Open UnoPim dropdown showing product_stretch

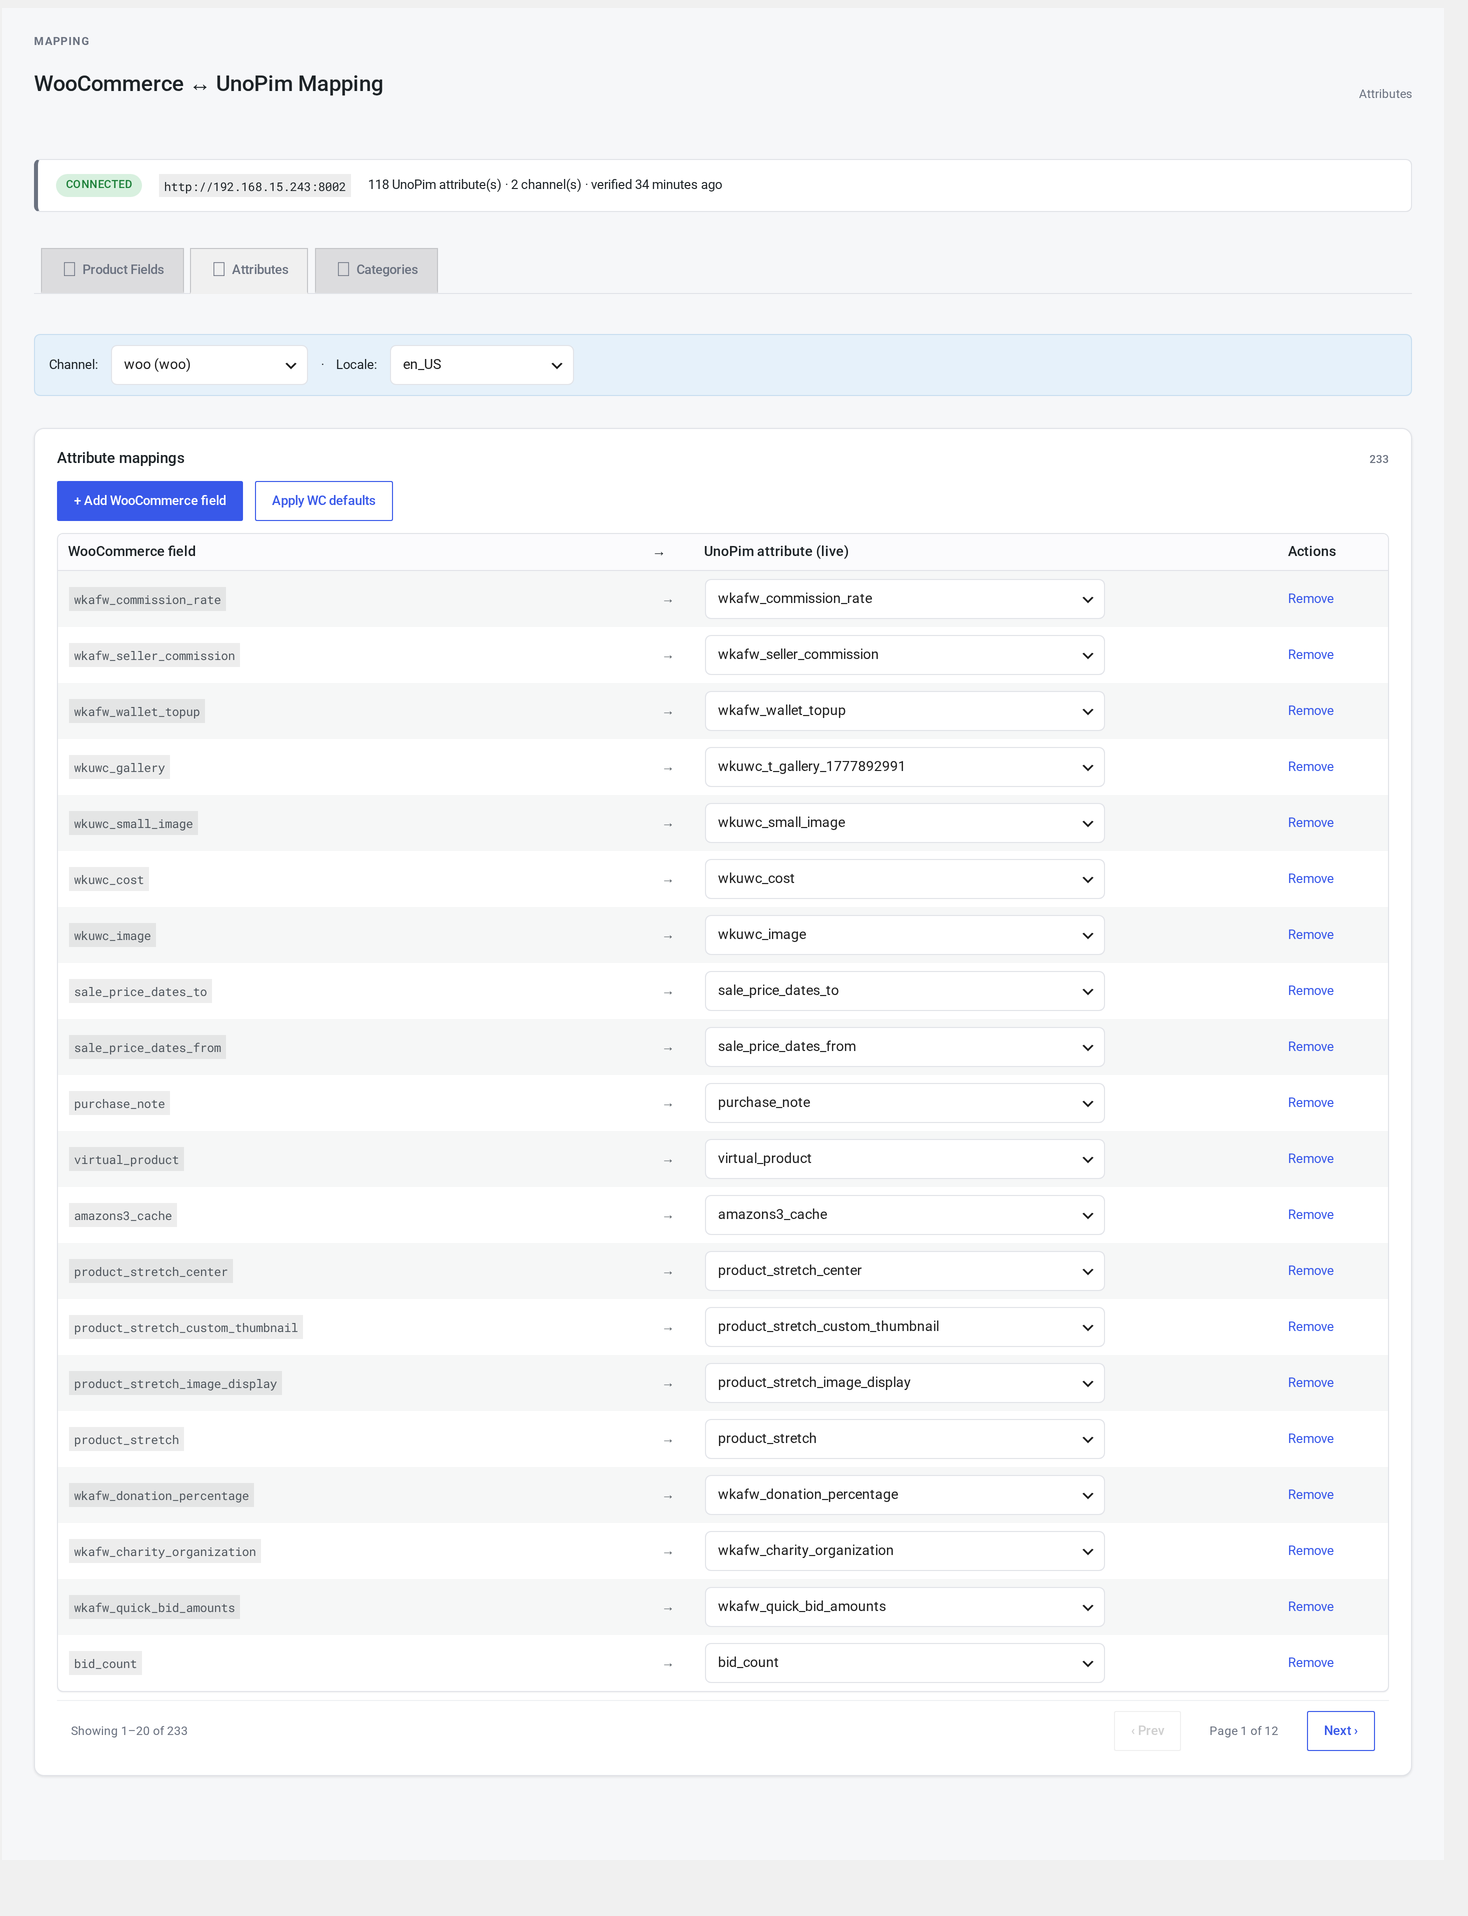(904, 1439)
